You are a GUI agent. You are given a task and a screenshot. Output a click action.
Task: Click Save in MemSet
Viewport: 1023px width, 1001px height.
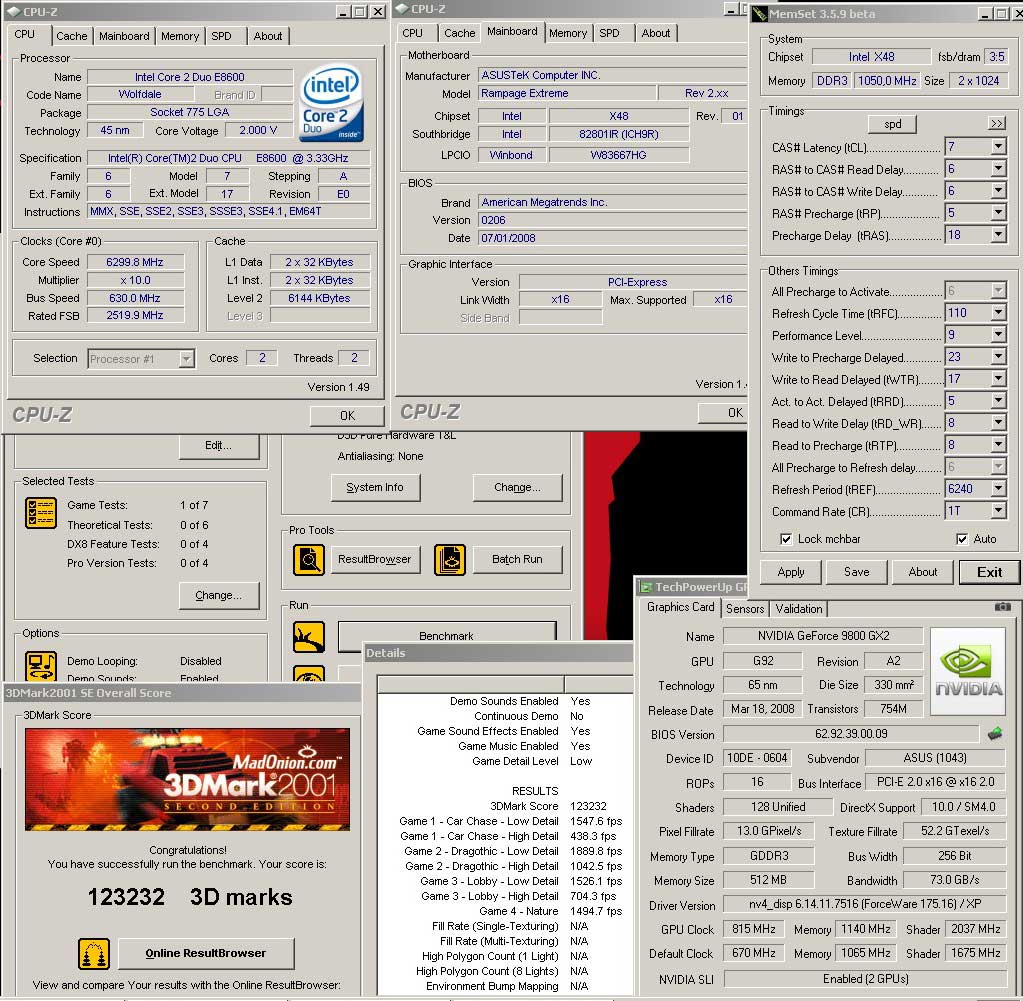(857, 572)
